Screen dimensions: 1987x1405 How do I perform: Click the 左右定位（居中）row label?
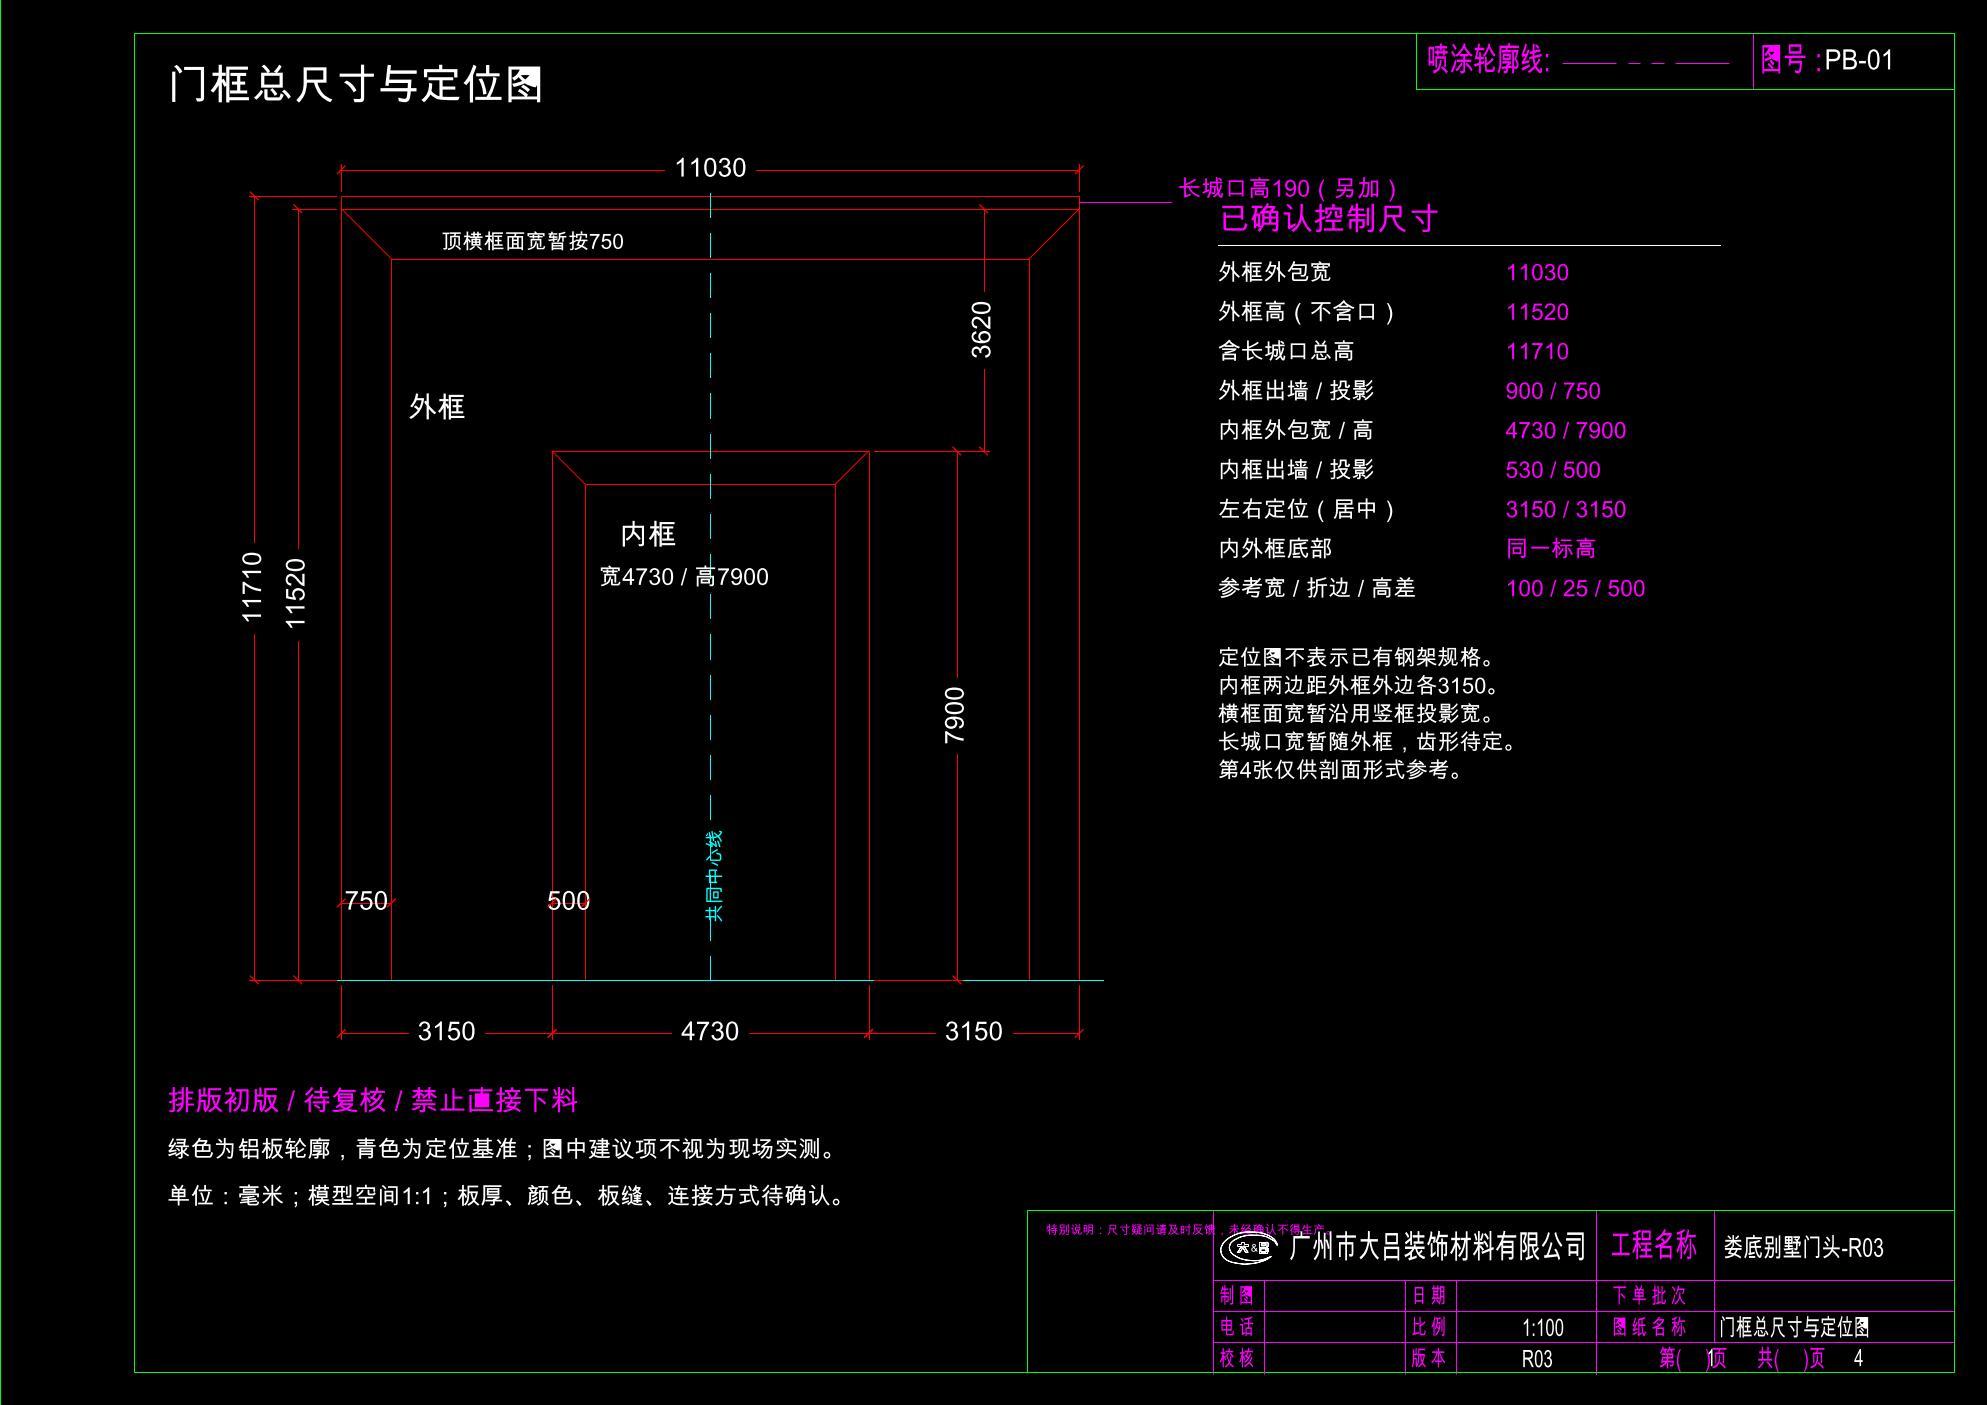(x=1308, y=509)
